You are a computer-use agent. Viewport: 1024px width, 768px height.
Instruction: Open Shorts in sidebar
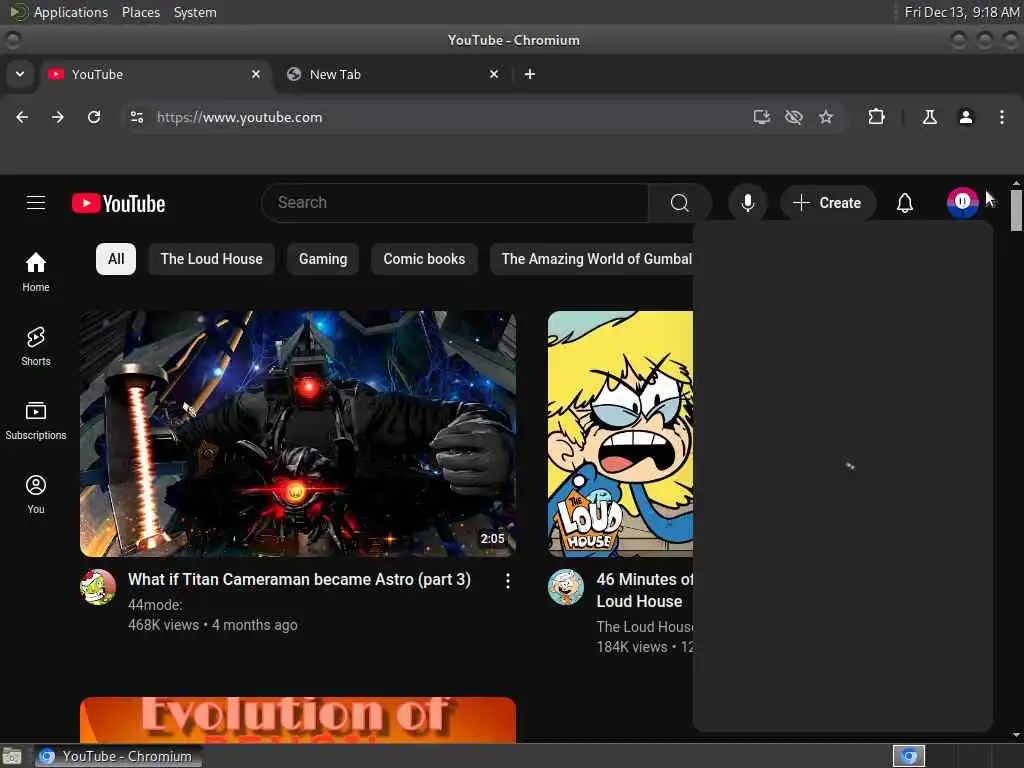pos(36,346)
